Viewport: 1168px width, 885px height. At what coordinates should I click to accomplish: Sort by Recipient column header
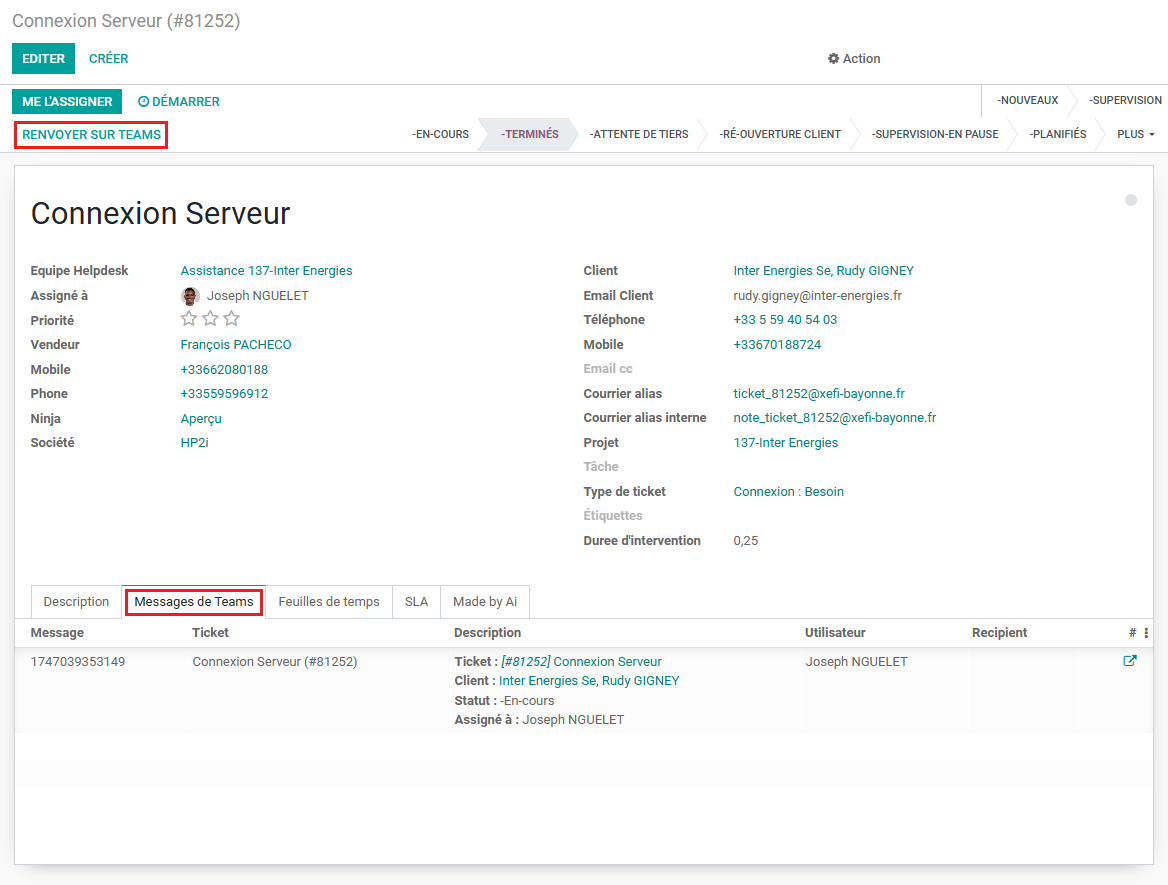(x=999, y=633)
